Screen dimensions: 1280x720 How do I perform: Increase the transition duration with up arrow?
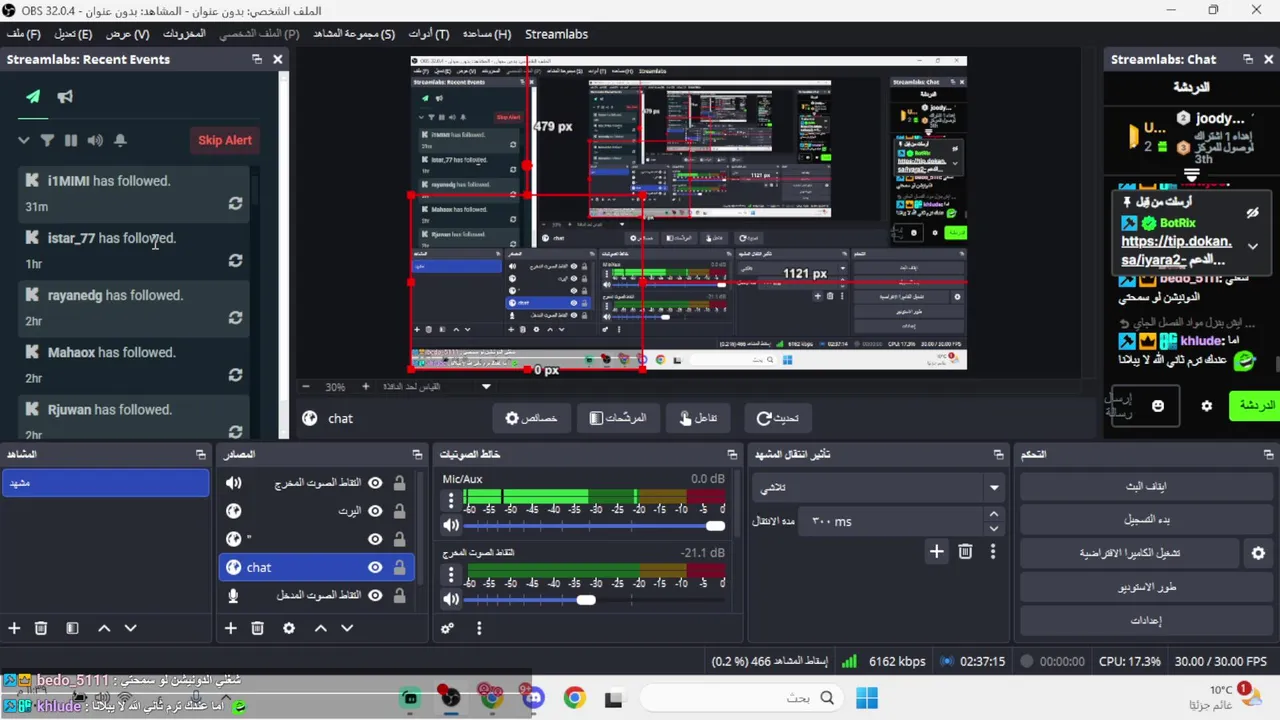(x=993, y=514)
